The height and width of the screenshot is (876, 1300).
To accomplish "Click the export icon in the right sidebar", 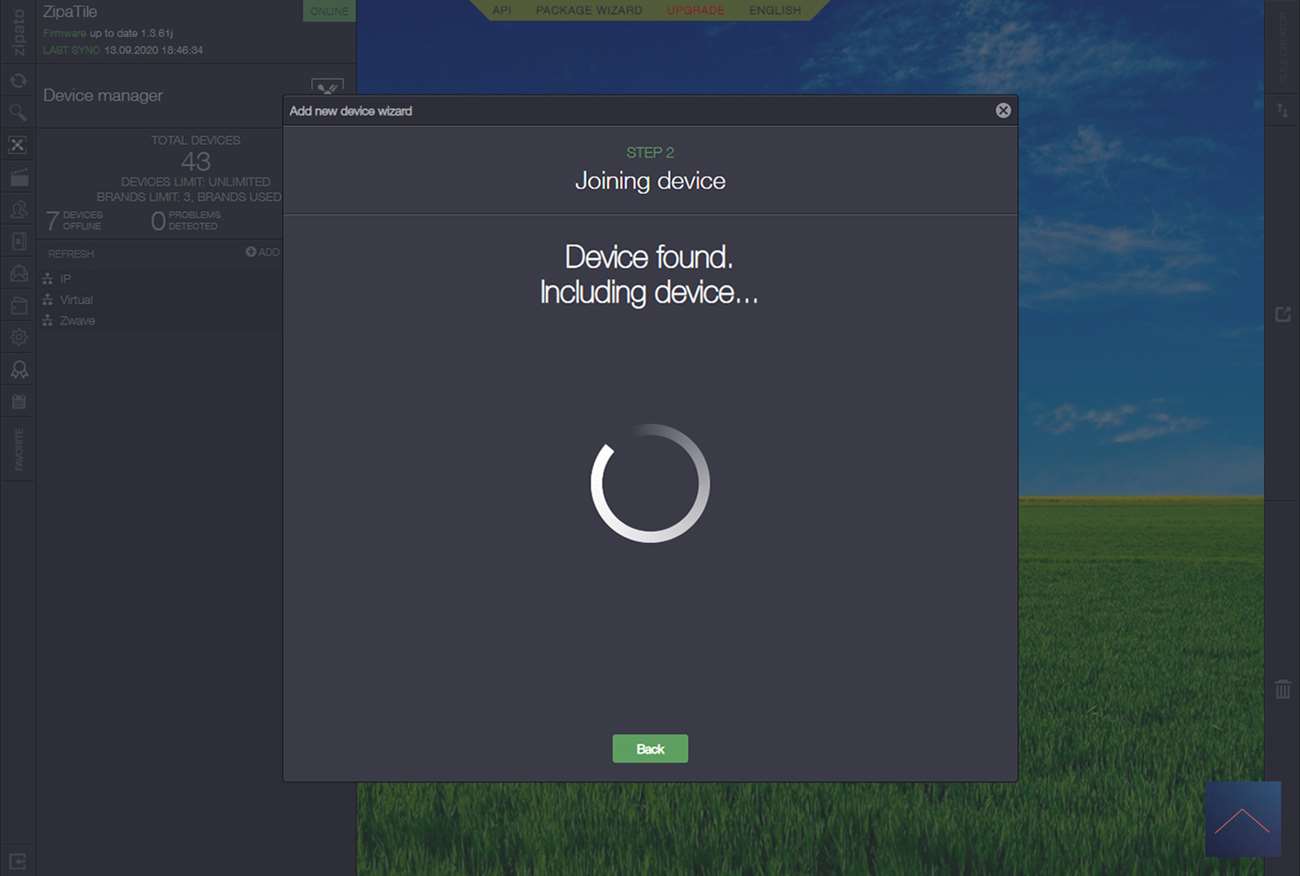I will pos(1283,314).
